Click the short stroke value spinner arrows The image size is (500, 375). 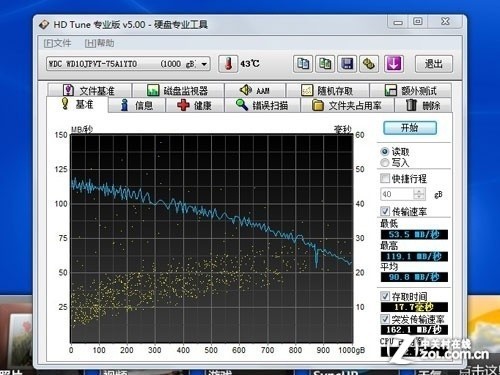click(419, 194)
